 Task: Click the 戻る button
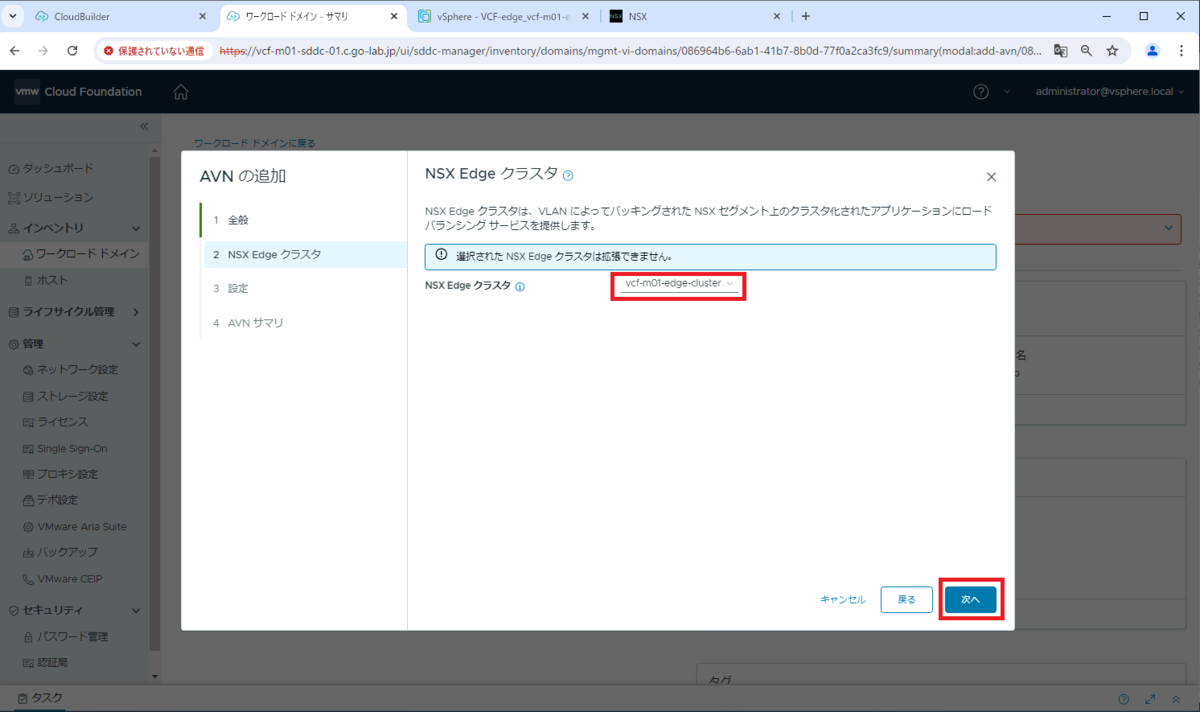(x=906, y=599)
